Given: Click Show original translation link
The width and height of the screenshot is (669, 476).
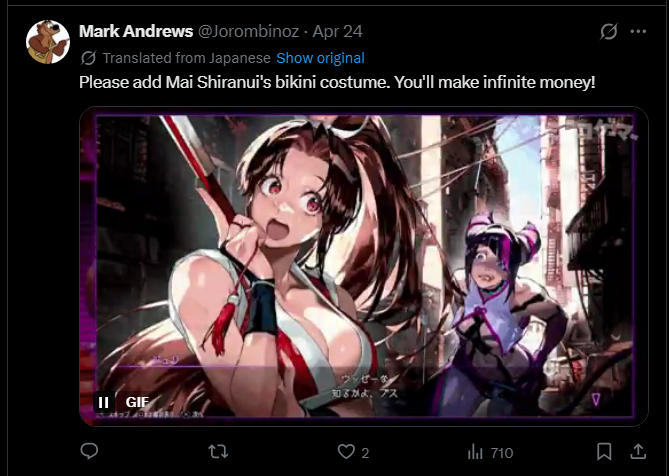Looking at the screenshot, I should [320, 58].
